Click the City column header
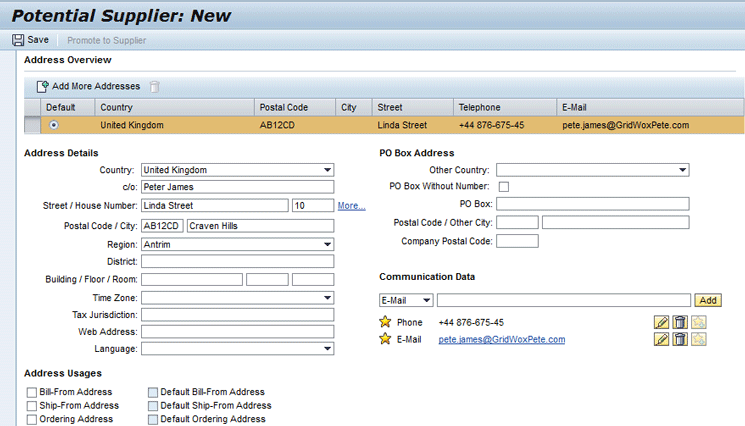The image size is (745, 426). (x=354, y=107)
